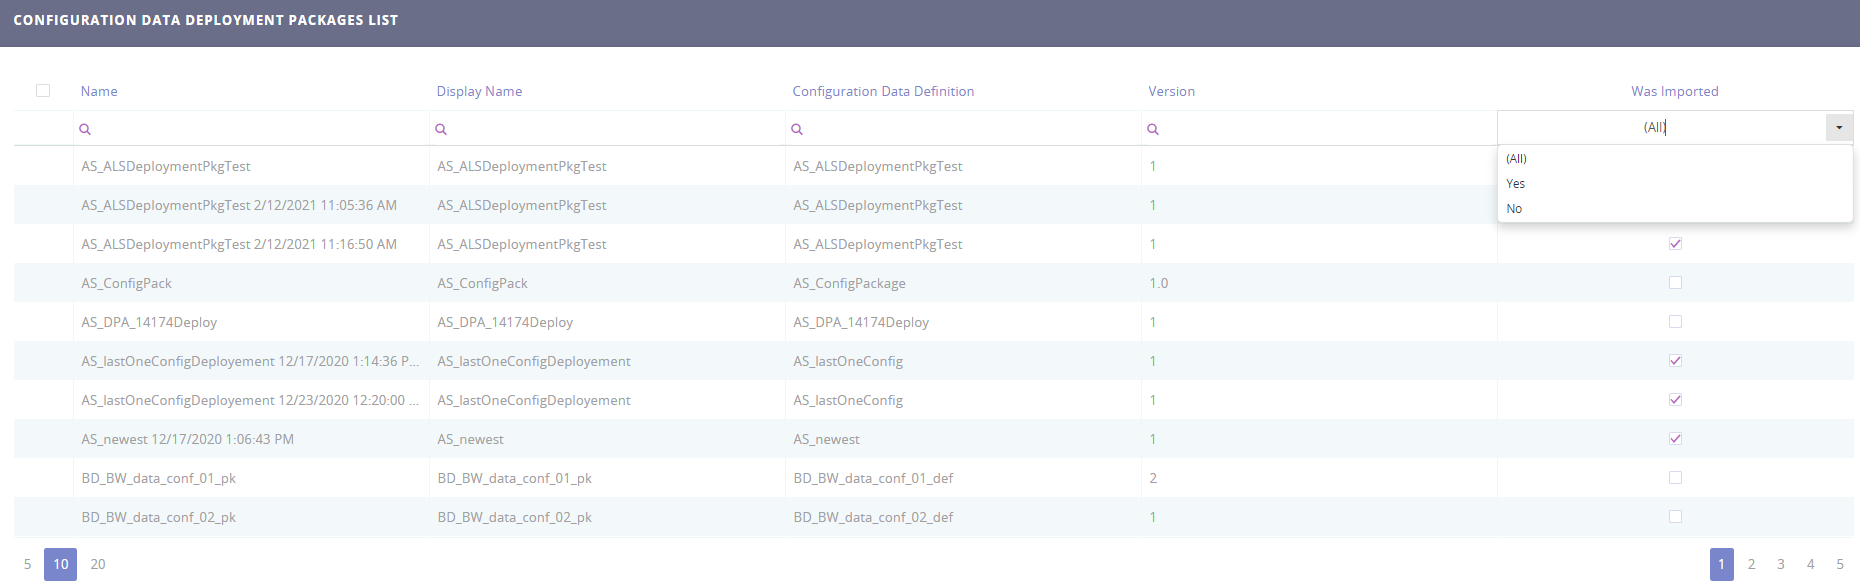Set page size to 5 rows

pos(27,564)
